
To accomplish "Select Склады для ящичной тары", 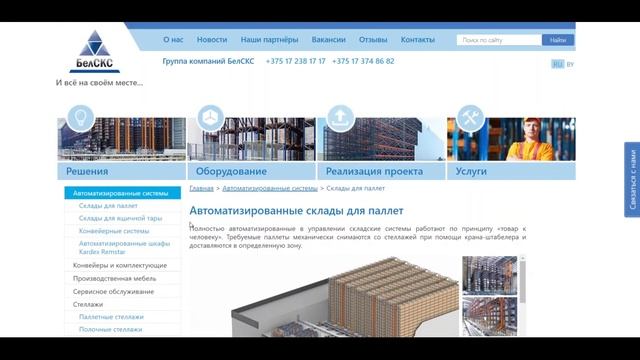I will 120,218.
